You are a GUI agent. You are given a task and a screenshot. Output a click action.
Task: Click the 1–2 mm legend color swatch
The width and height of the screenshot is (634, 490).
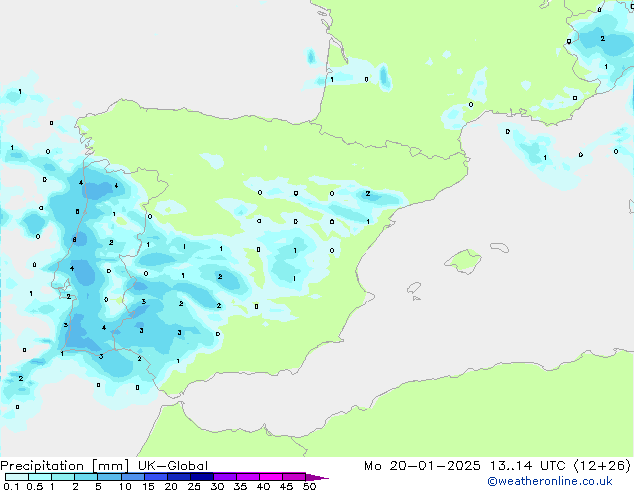tap(63, 477)
